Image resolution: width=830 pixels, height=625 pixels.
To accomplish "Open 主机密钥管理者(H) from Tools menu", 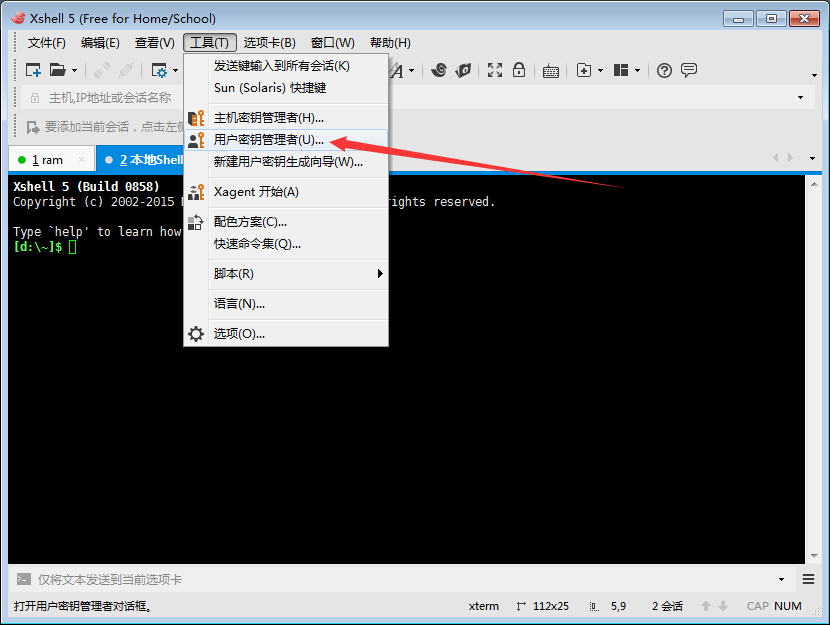I will [x=286, y=117].
